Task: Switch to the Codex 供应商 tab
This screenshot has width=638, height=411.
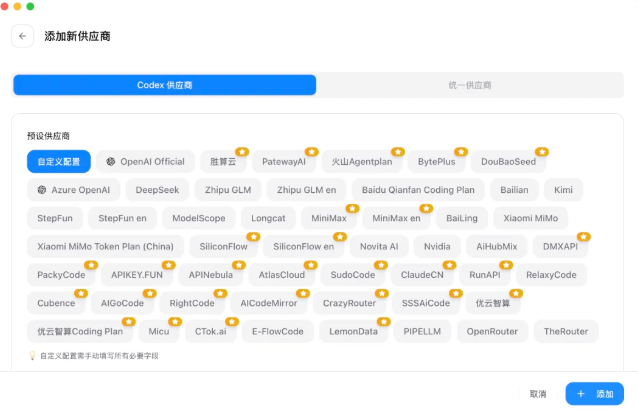Action: [x=164, y=85]
